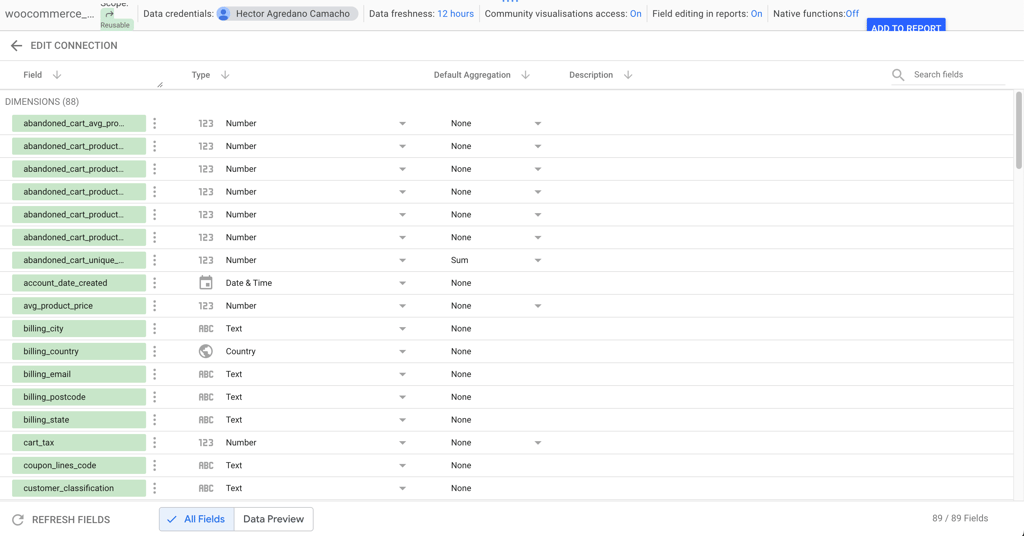The height and width of the screenshot is (536, 1024).
Task: Expand type dropdown for cart_tax
Action: (402, 443)
